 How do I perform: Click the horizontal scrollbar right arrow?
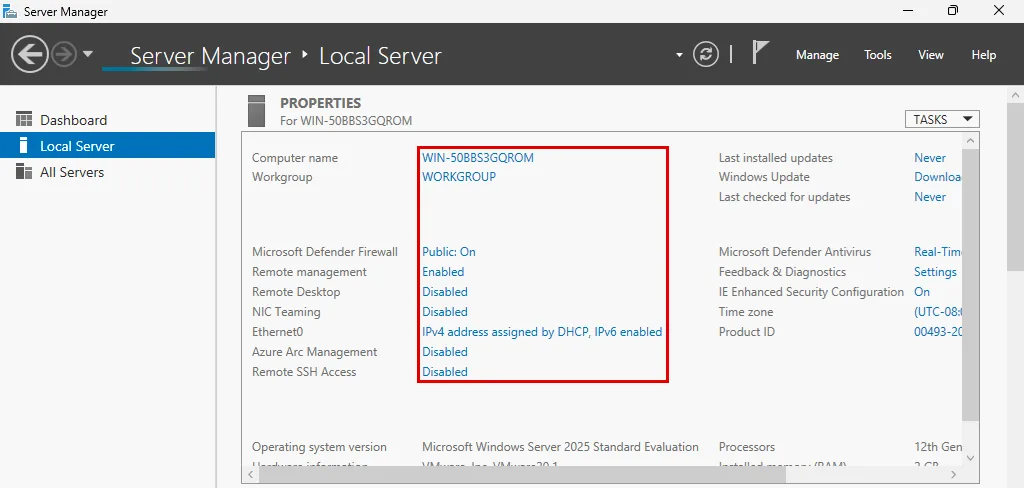tap(953, 474)
